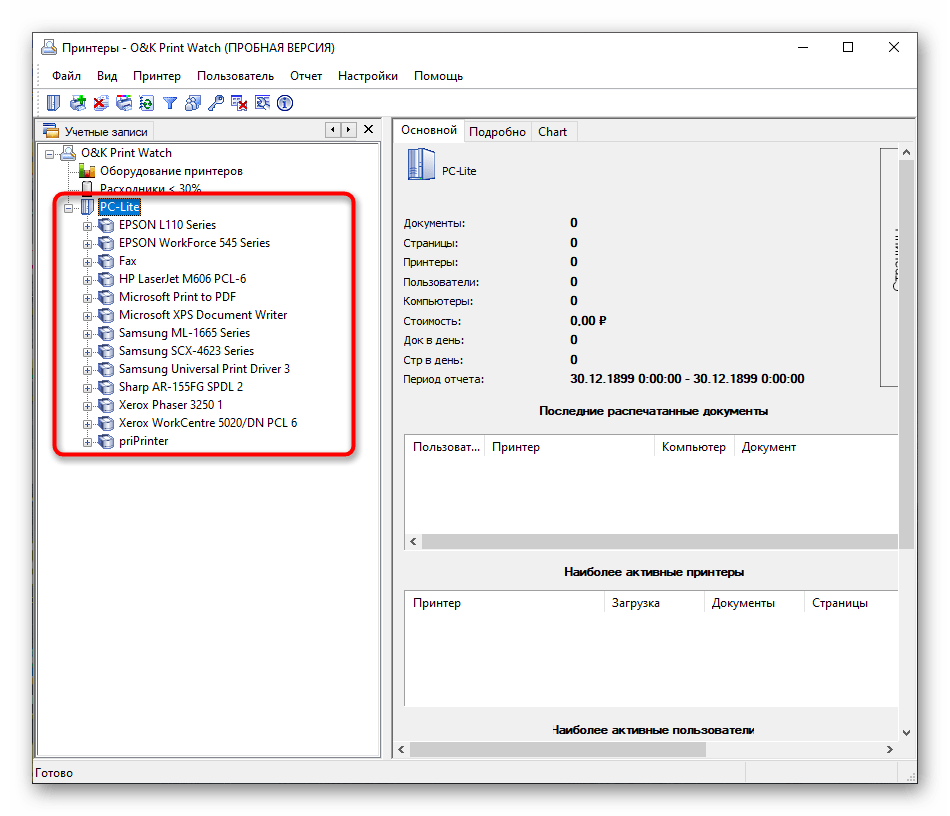The height and width of the screenshot is (816, 950).
Task: Switch to the Chart tab
Action: click(553, 131)
